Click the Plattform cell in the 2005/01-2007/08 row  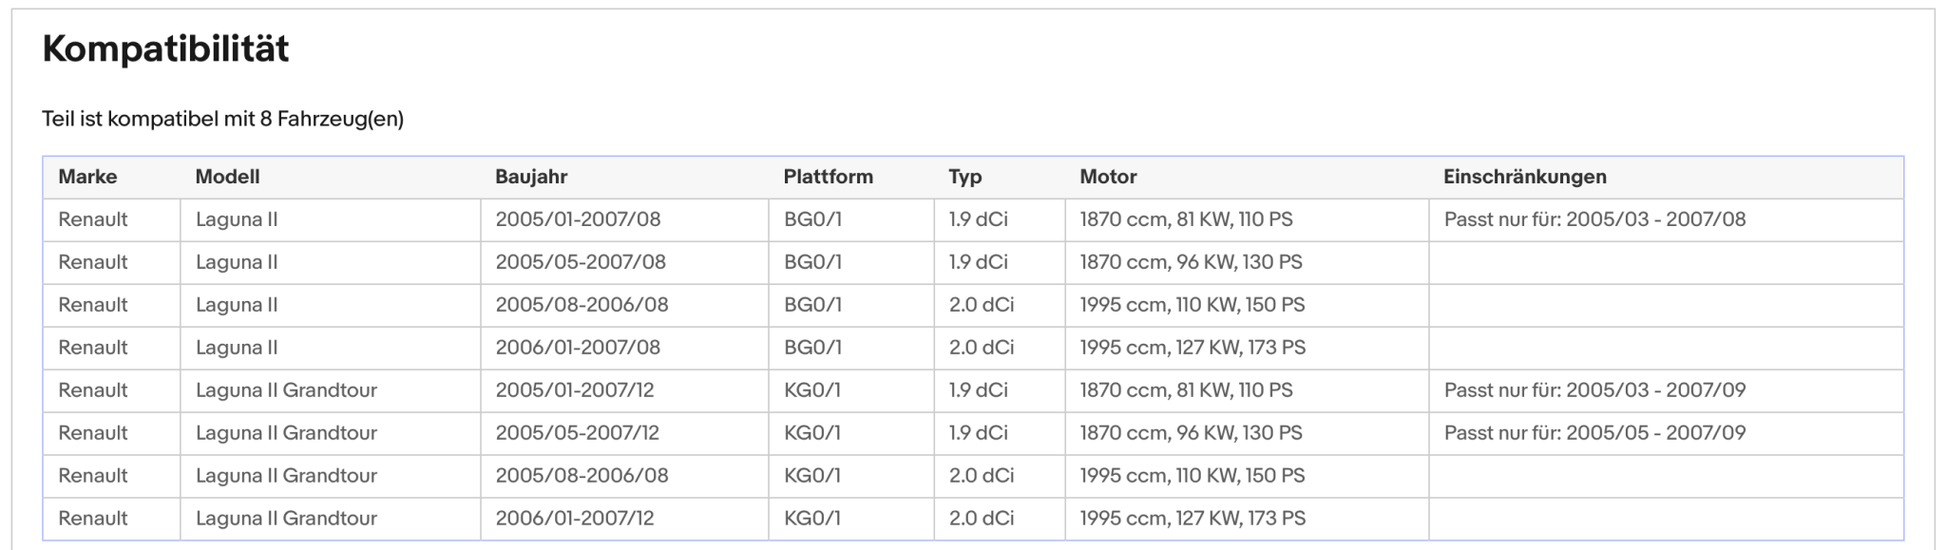click(813, 220)
